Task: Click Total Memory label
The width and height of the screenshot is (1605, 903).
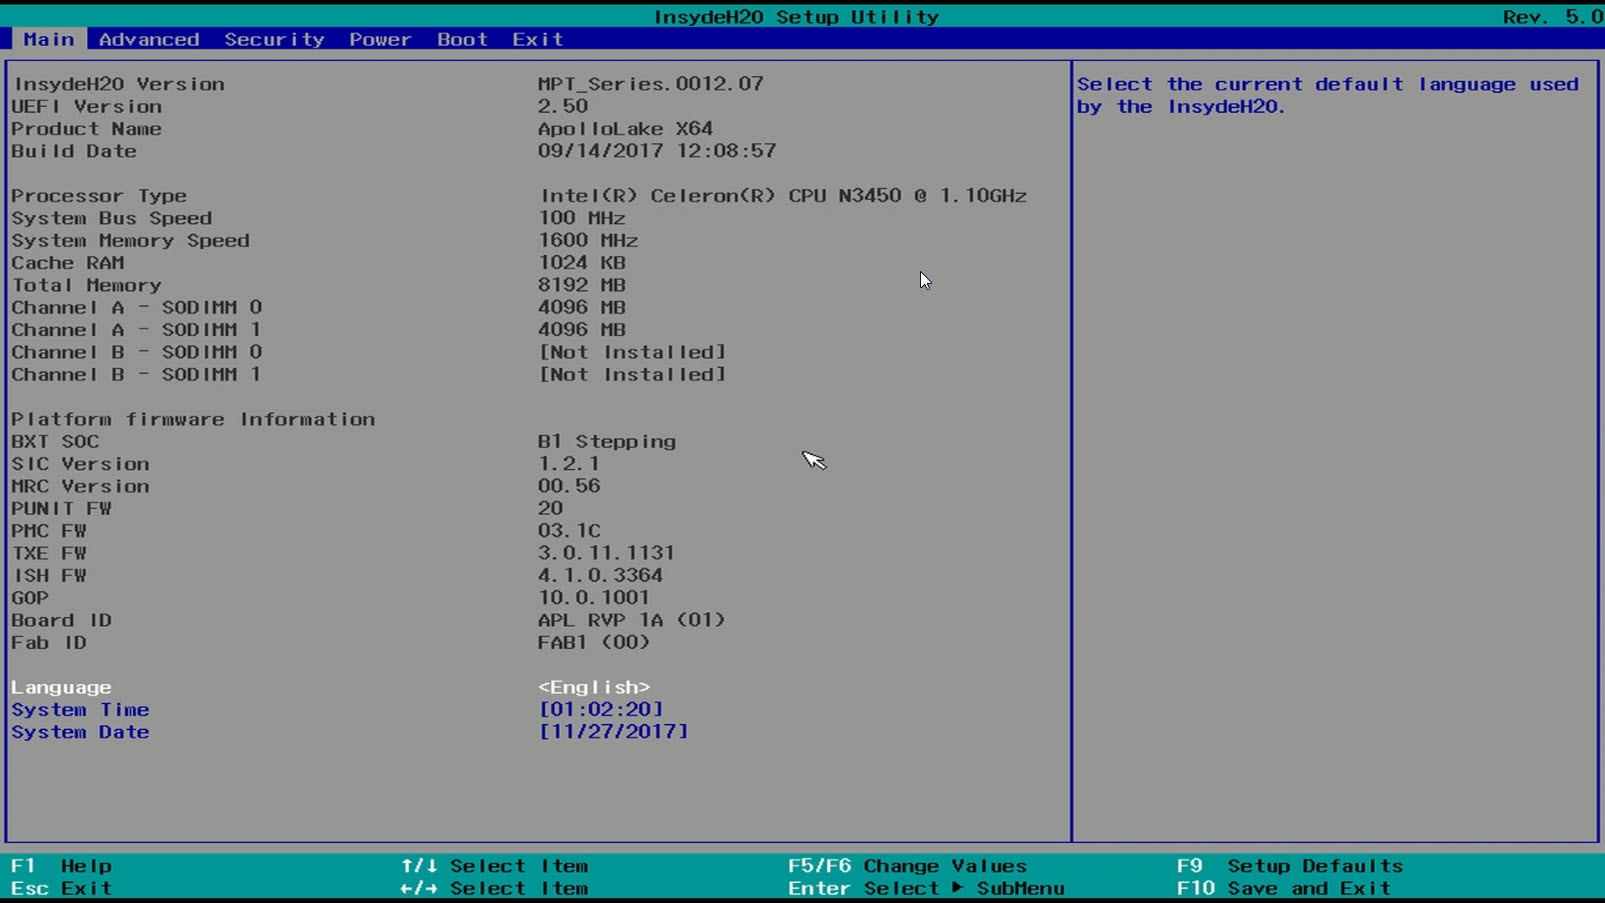Action: click(x=86, y=285)
